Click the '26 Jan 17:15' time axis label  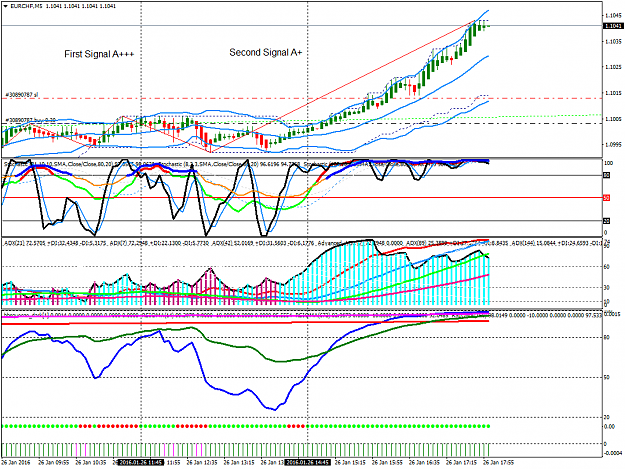461,463
